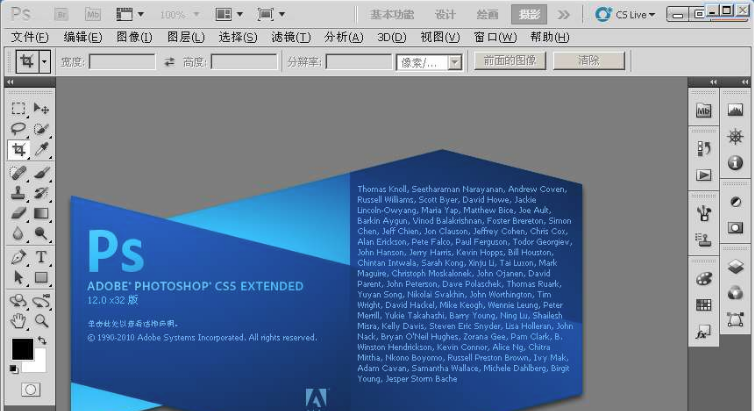Select the Rectangle shape tool
Viewport: 754px width, 411px height.
pos(41,277)
